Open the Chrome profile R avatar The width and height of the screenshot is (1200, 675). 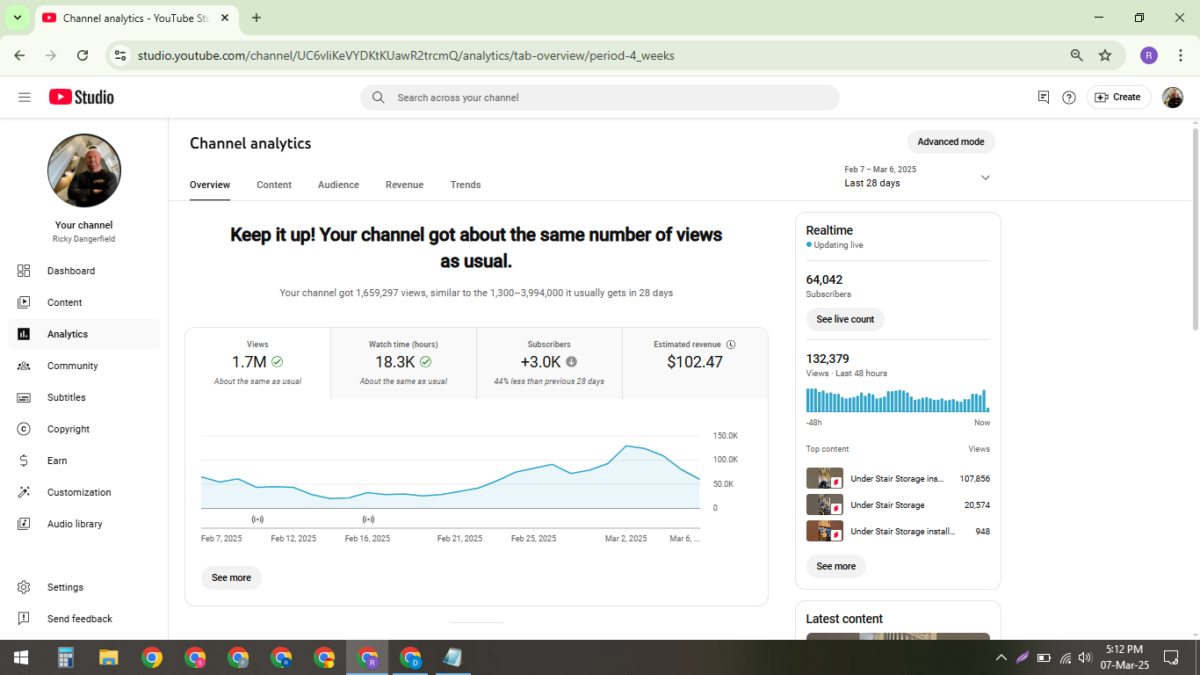pyautogui.click(x=1149, y=55)
